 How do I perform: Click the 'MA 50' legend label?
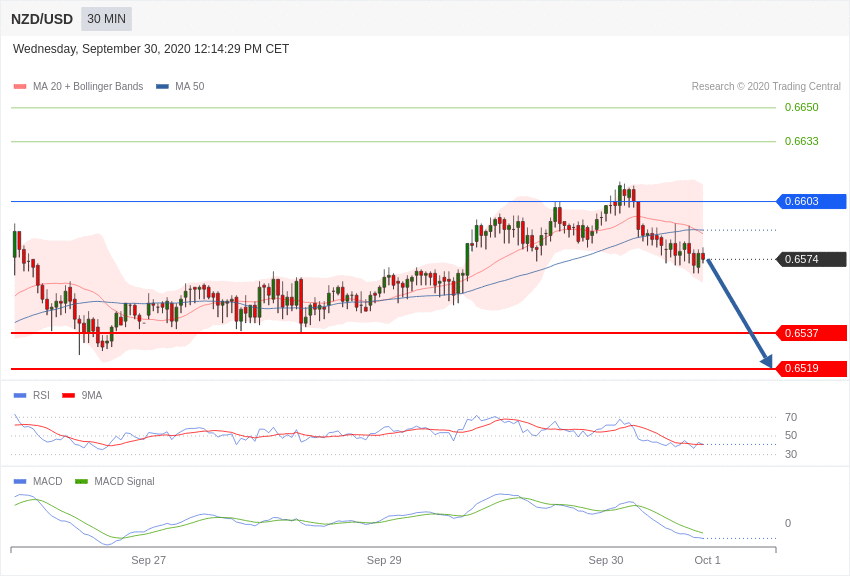(x=189, y=87)
